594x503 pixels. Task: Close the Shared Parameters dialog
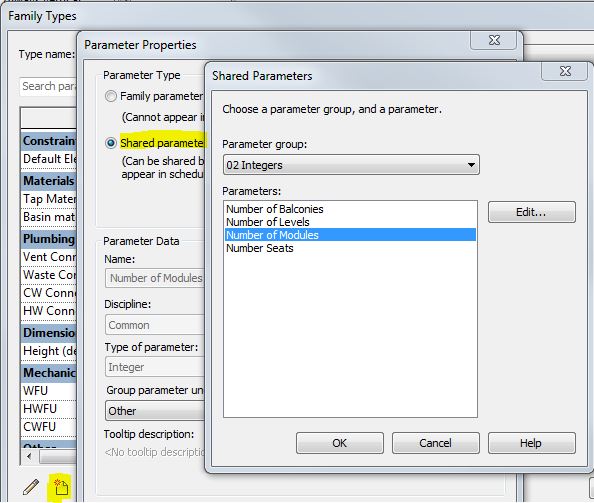565,71
